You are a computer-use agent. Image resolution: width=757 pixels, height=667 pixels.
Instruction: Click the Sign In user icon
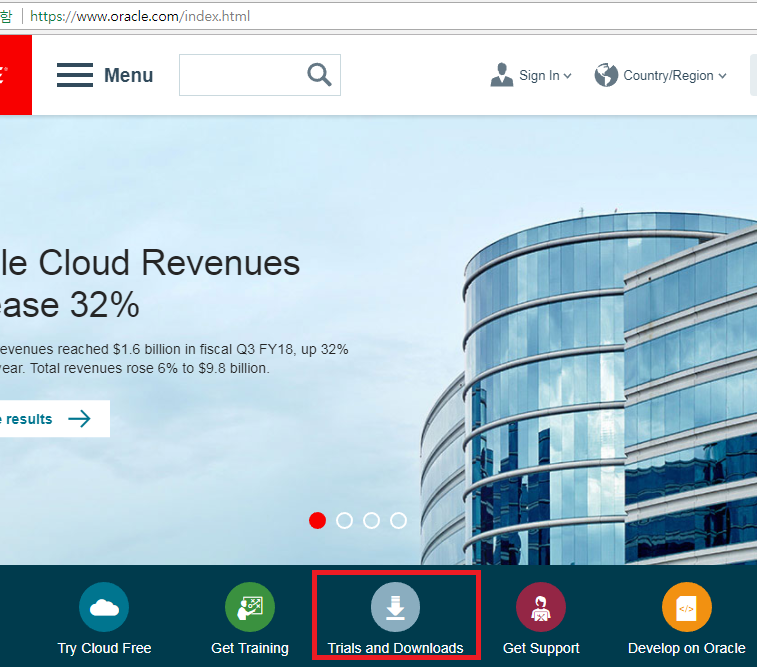pos(502,75)
